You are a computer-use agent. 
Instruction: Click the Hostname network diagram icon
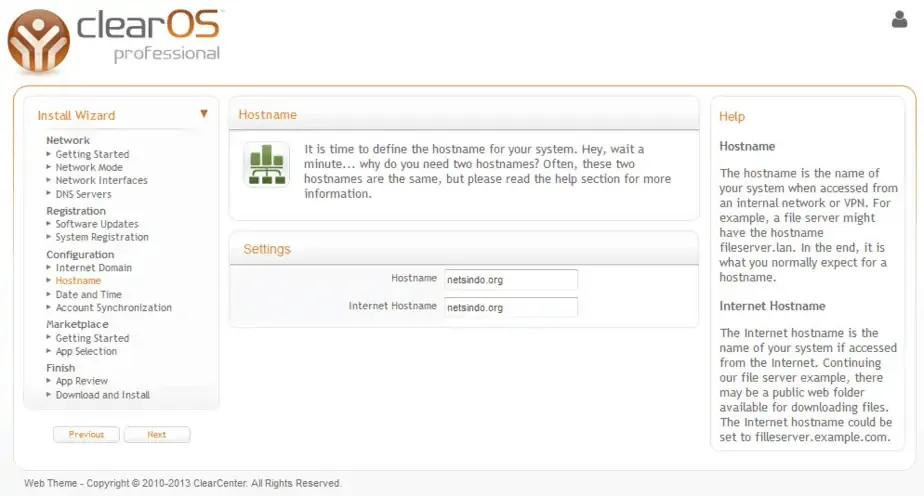tap(266, 165)
